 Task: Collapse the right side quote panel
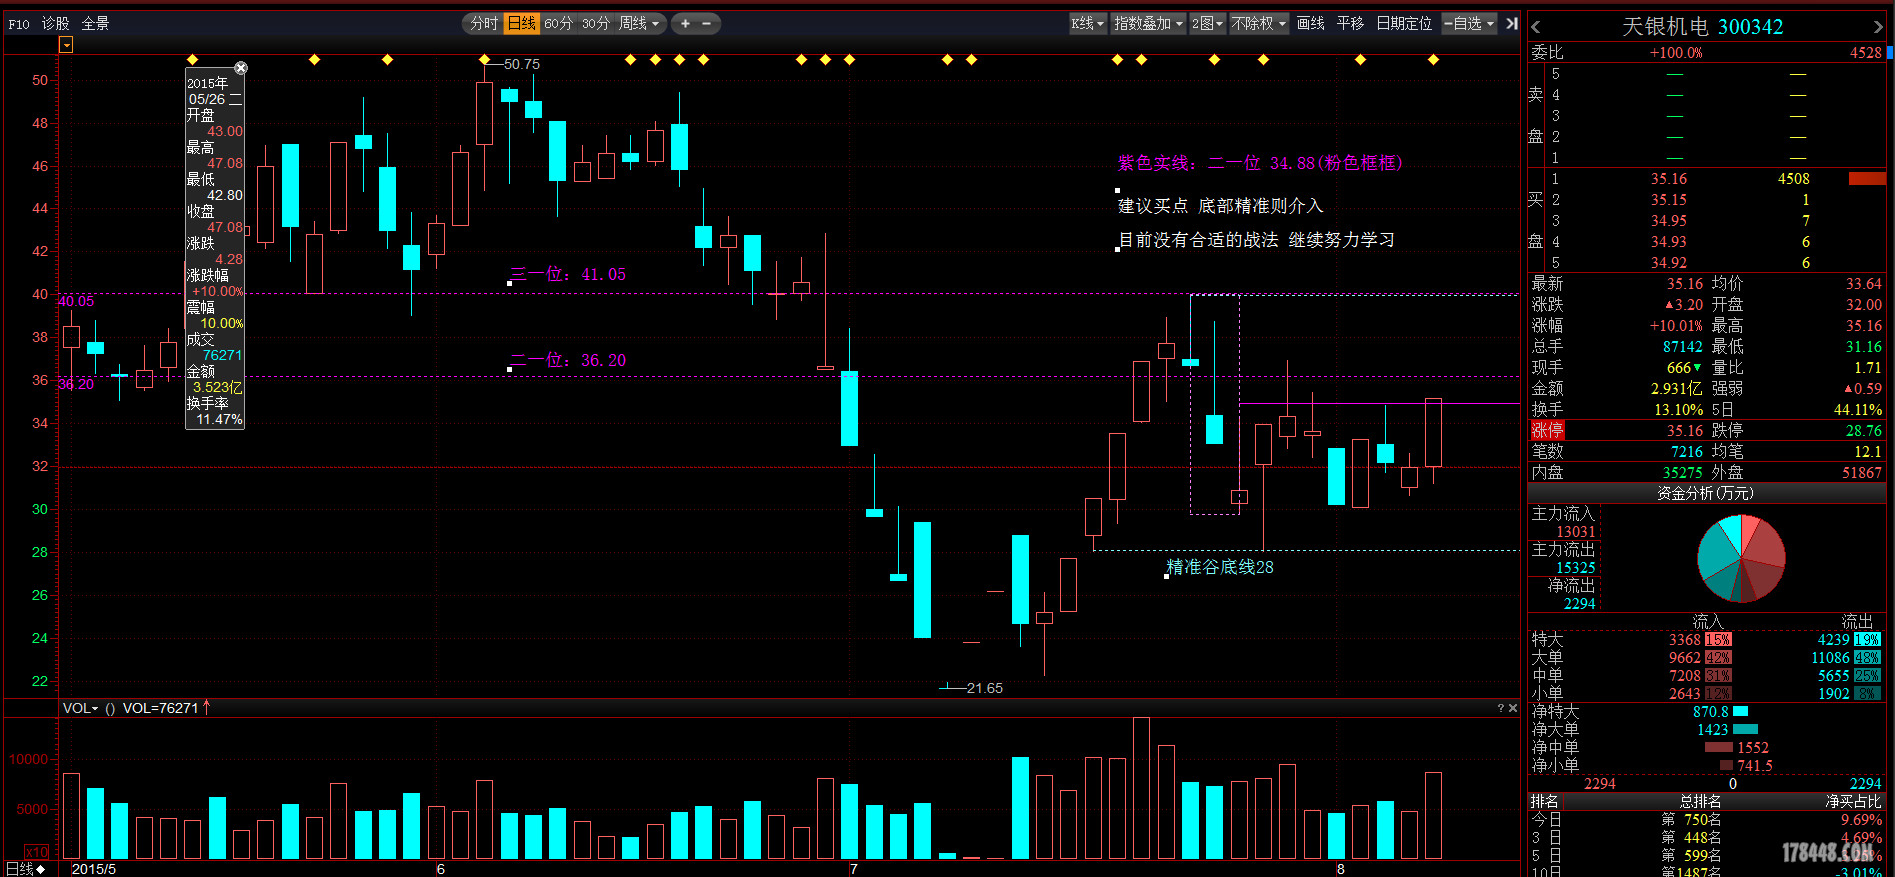(1512, 23)
